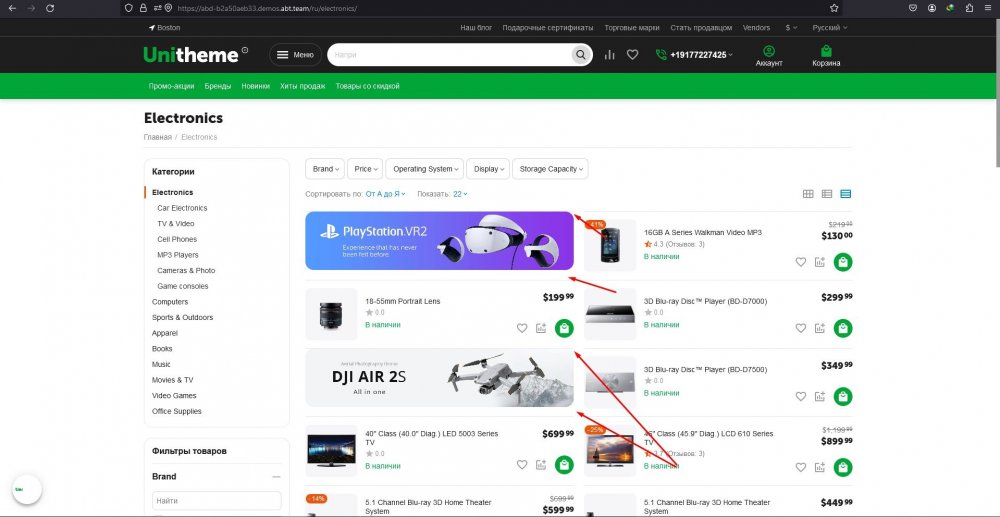Open the DJI AIR 2S banner
The height and width of the screenshot is (517, 1000).
pyautogui.click(x=439, y=377)
